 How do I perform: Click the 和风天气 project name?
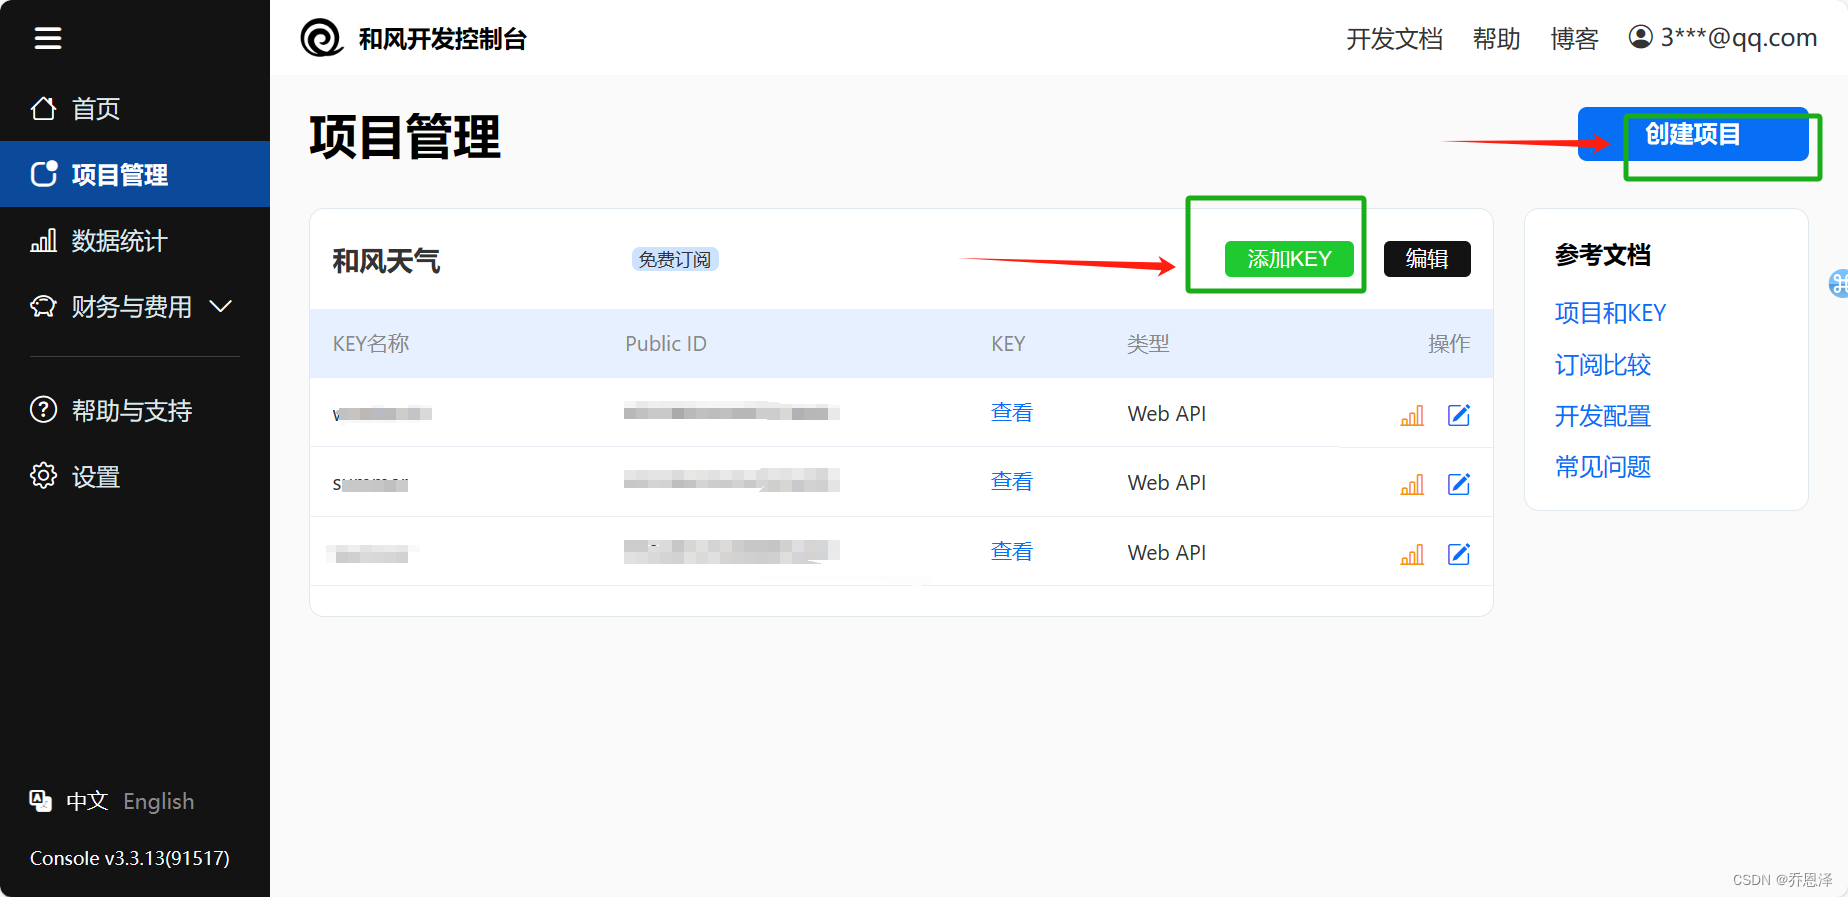tap(386, 261)
